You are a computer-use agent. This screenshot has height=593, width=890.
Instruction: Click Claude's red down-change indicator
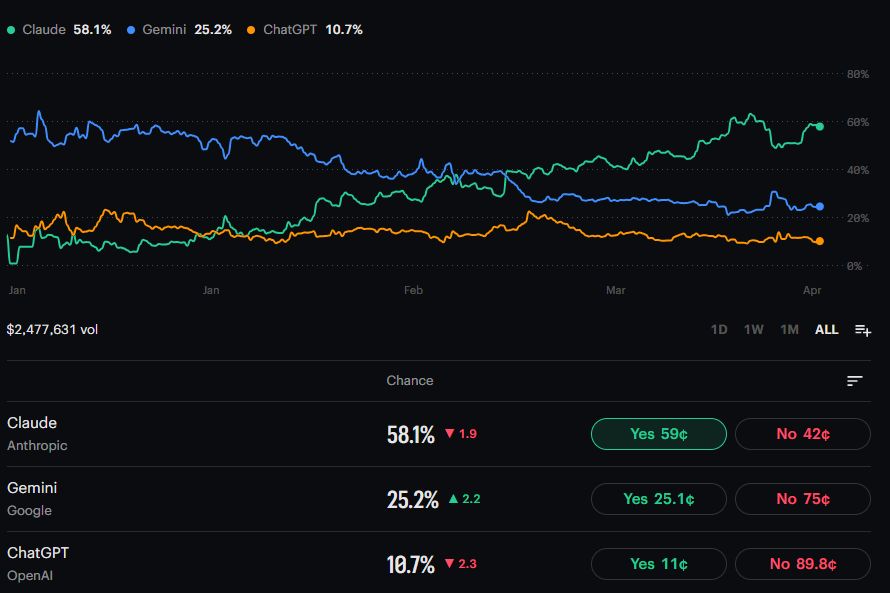click(461, 434)
